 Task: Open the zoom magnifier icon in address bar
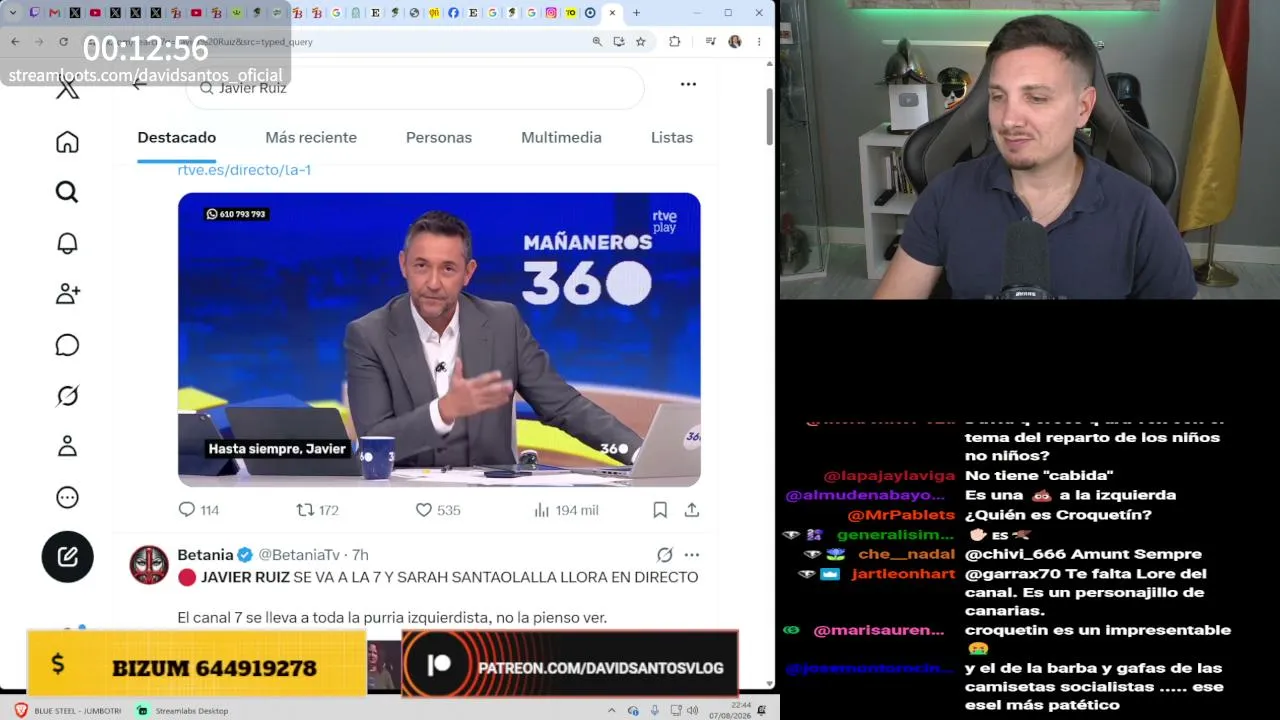pos(597,42)
